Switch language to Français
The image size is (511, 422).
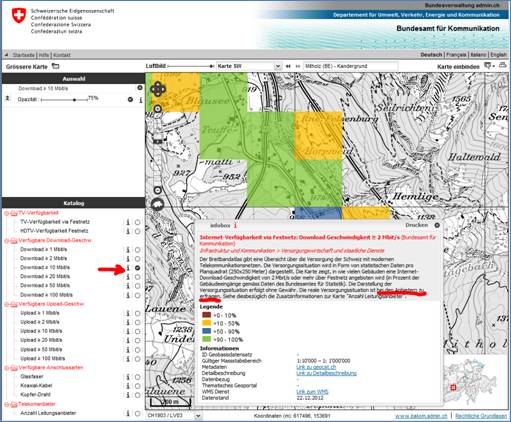tap(456, 55)
